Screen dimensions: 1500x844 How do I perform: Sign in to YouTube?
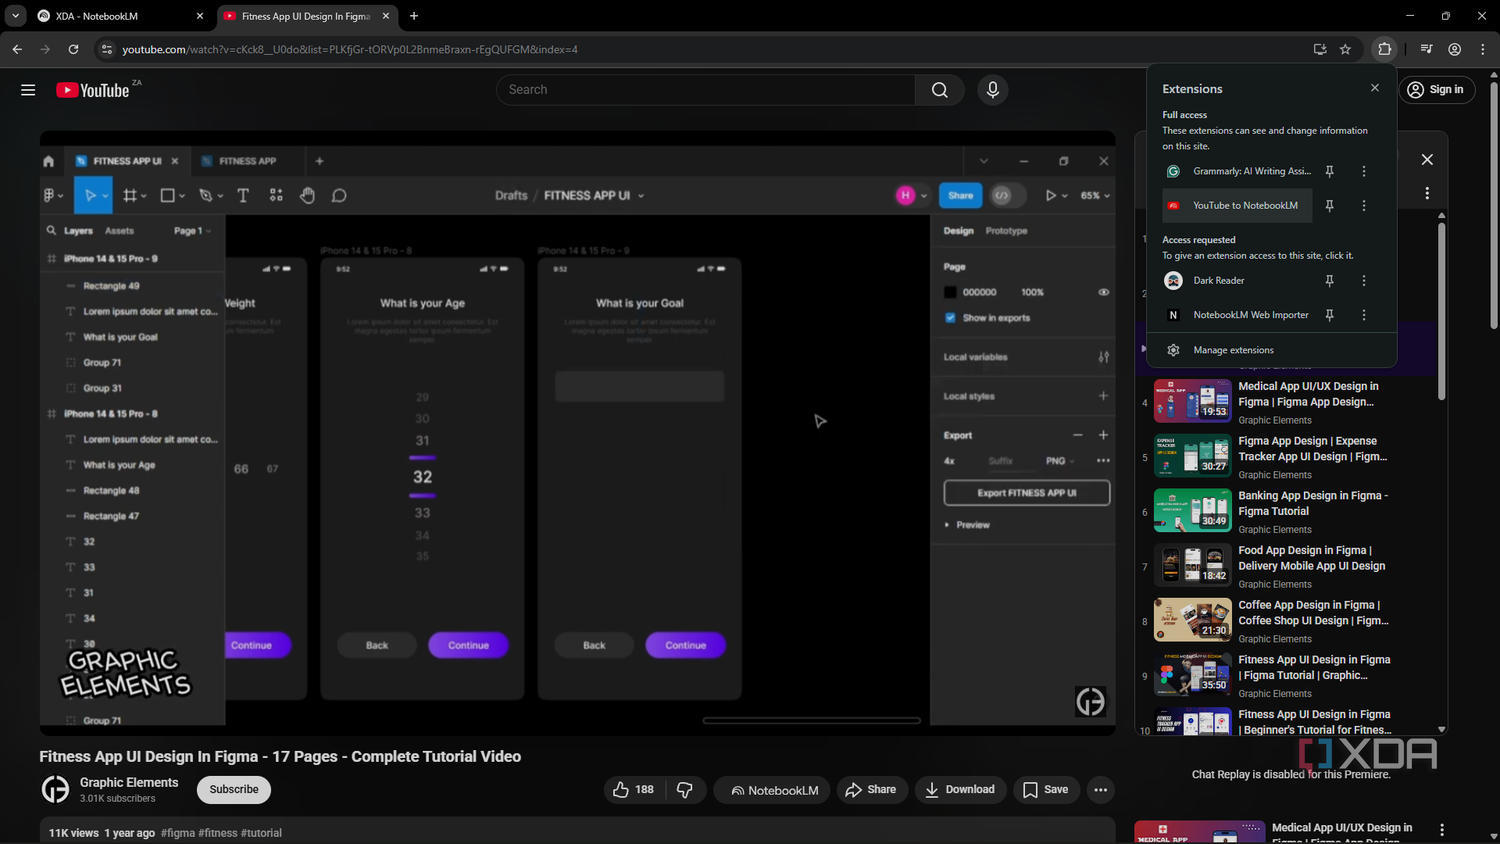(1436, 90)
